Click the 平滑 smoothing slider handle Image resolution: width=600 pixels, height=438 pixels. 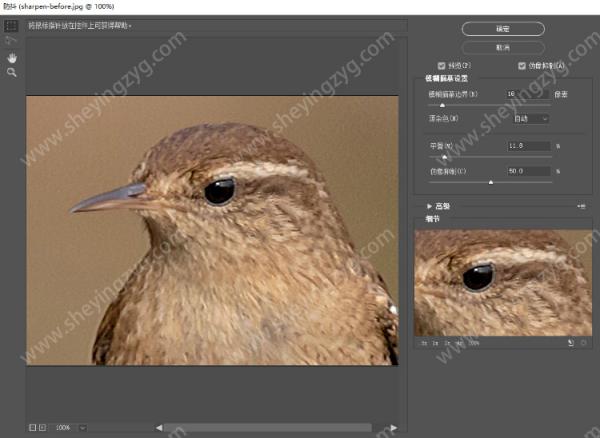pyautogui.click(x=444, y=156)
